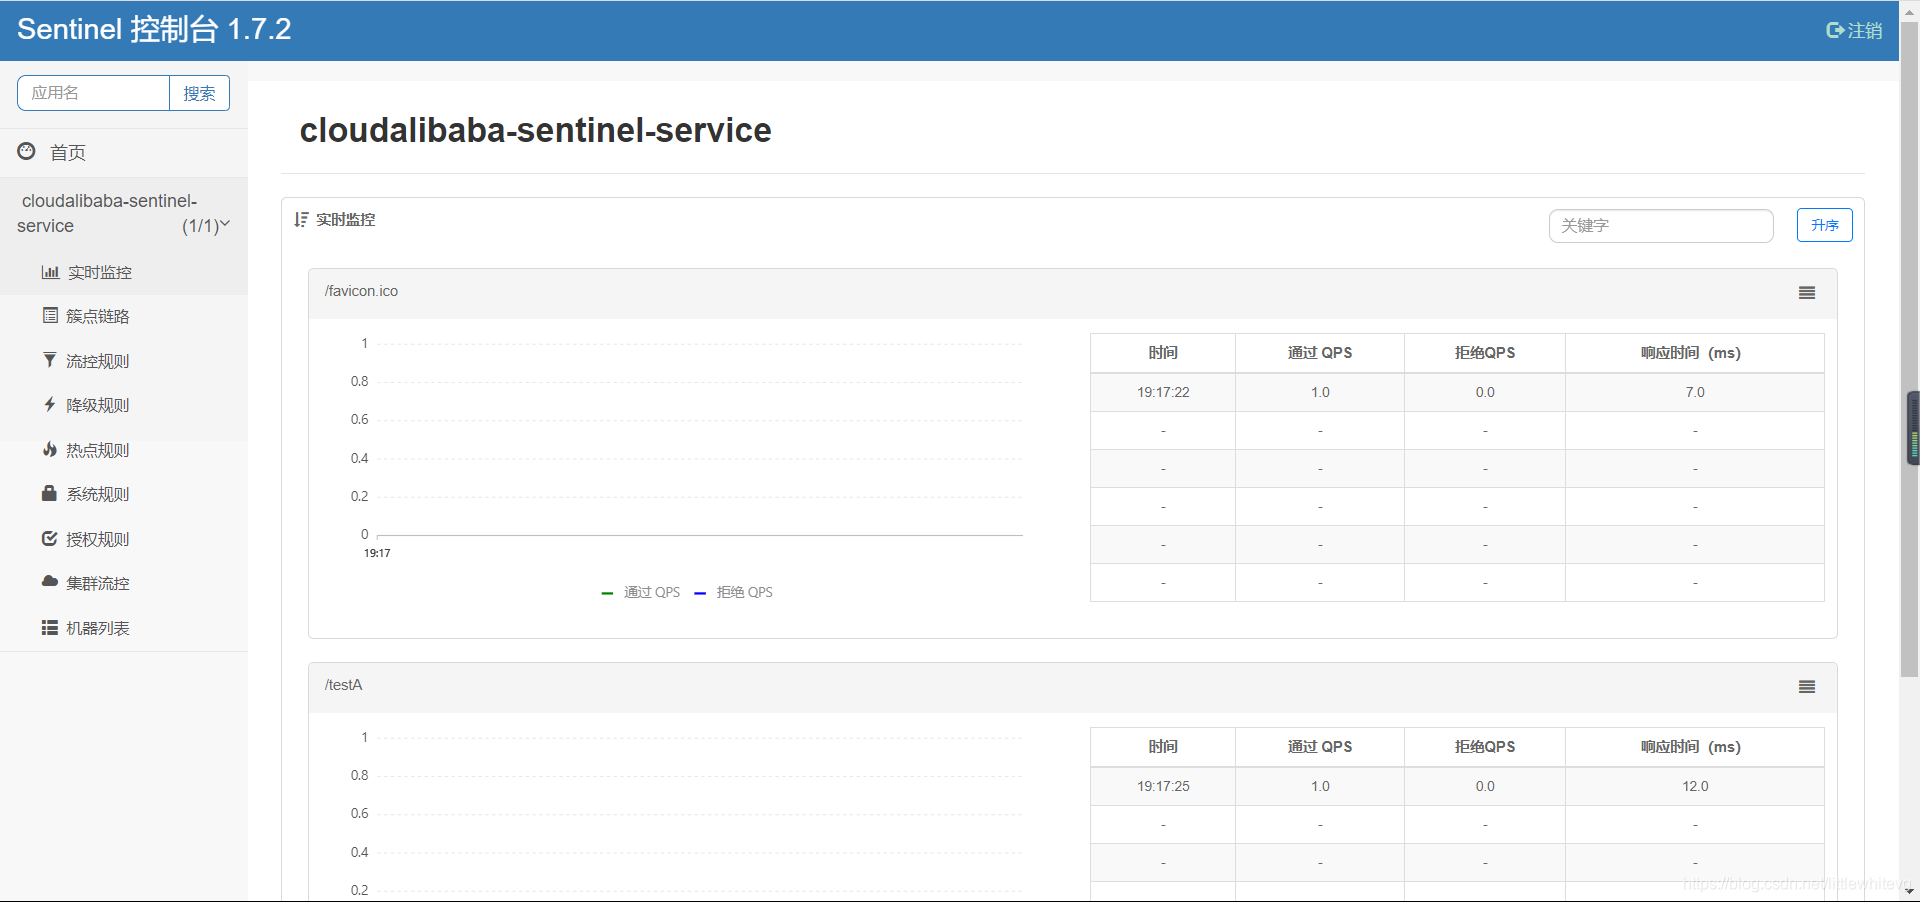This screenshot has width=1920, height=902.
Task: Click the Sentinel 控制台 1.7.2 title
Action: click(154, 29)
